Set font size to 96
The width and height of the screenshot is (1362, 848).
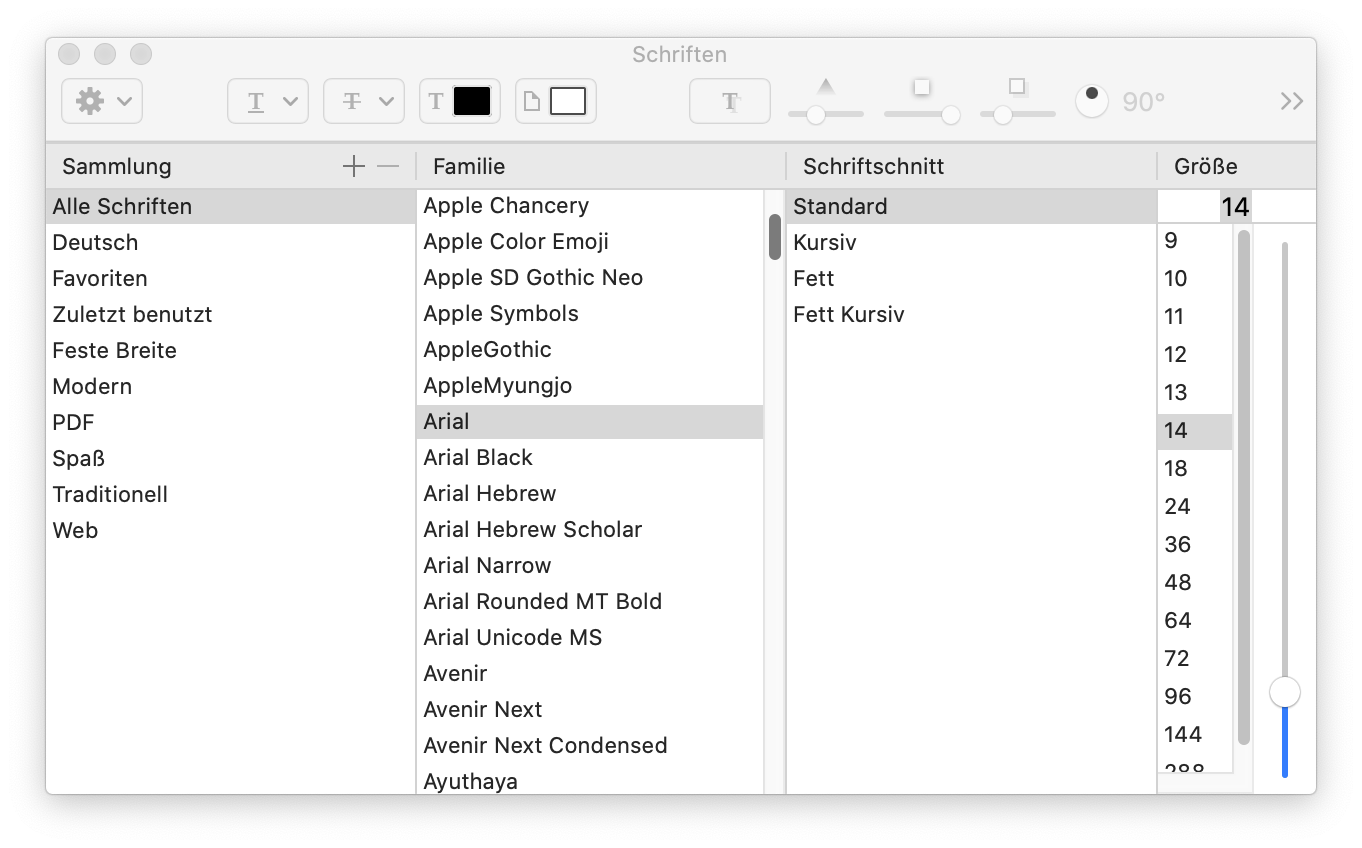pos(1195,696)
